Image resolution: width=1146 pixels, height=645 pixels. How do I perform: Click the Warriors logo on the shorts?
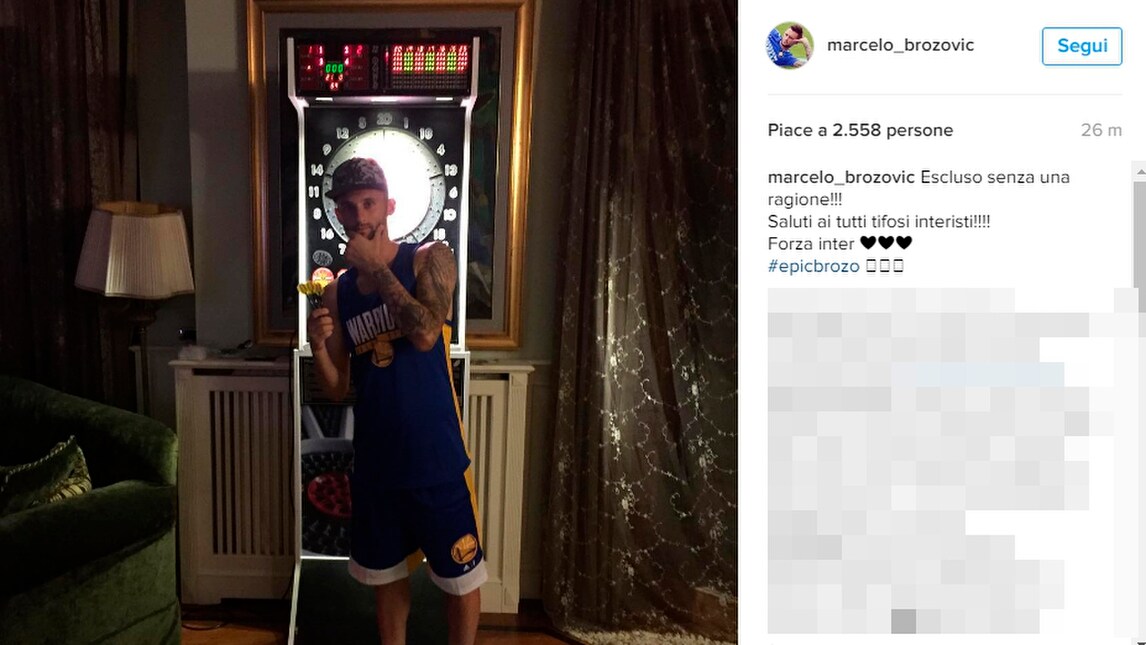coord(464,548)
